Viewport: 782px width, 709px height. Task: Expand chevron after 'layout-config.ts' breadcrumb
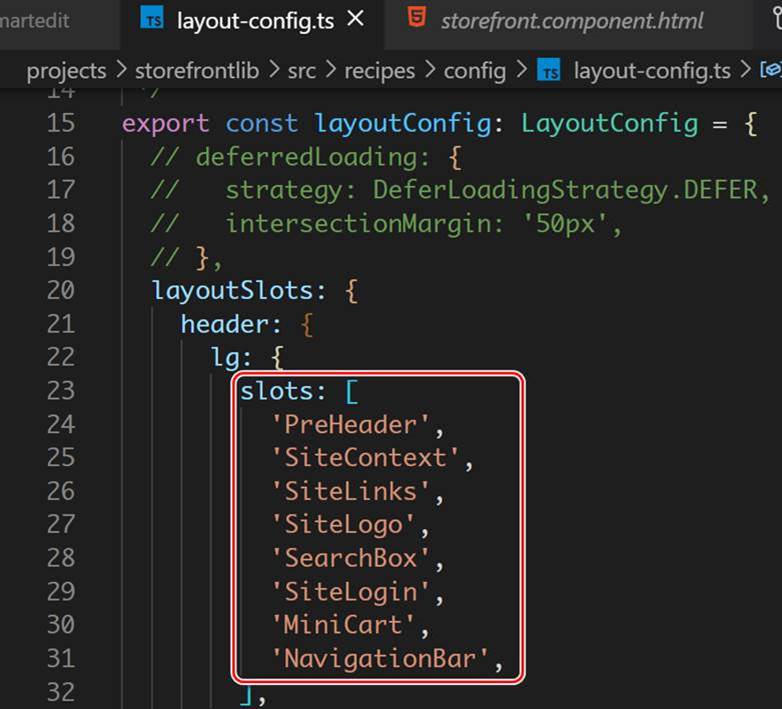[x=745, y=70]
